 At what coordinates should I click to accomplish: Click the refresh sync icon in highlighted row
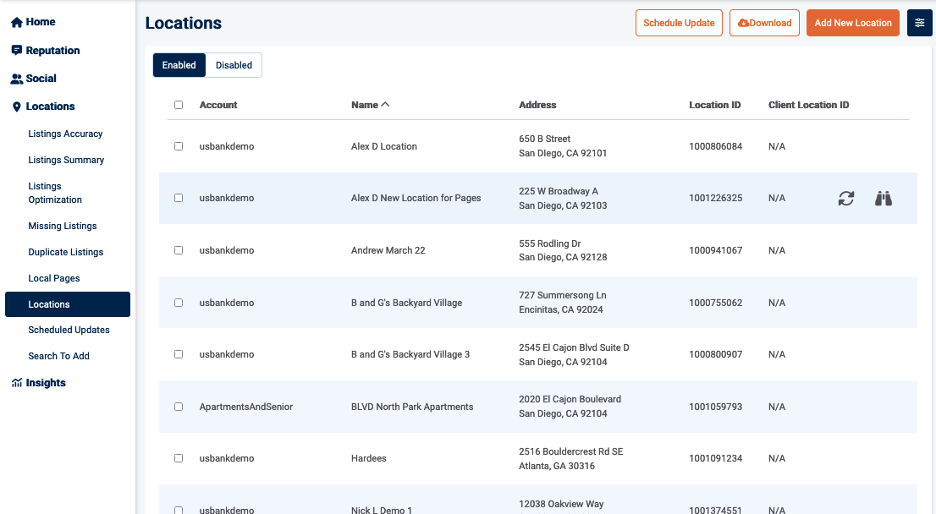click(x=846, y=198)
